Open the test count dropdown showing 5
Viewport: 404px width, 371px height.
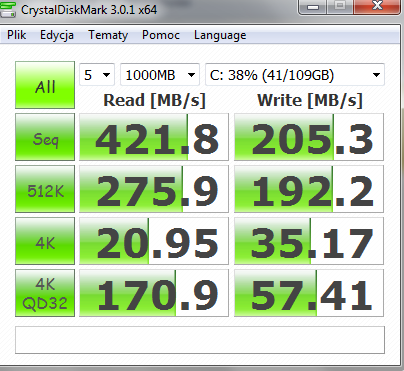coord(97,75)
